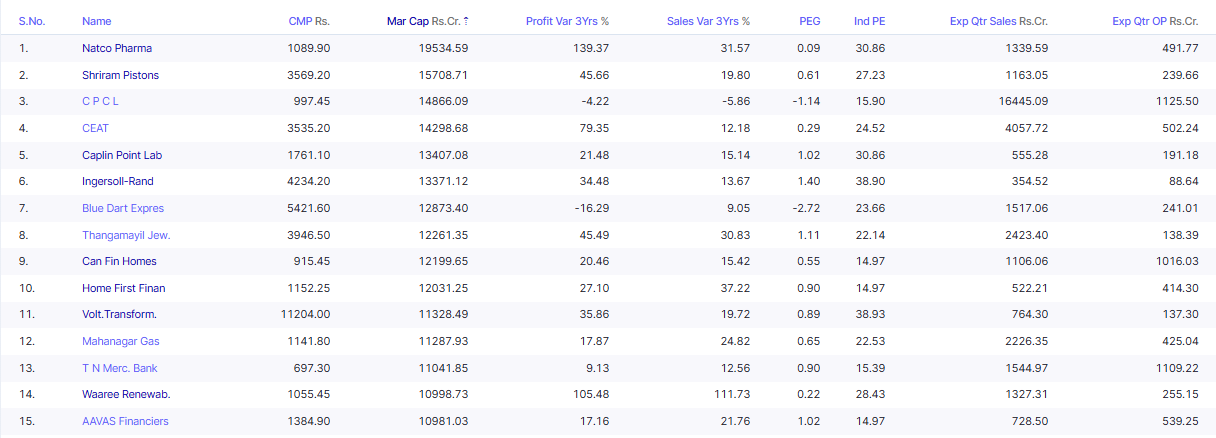
Task: Open AAVAS Financiers link
Action: (x=125, y=421)
